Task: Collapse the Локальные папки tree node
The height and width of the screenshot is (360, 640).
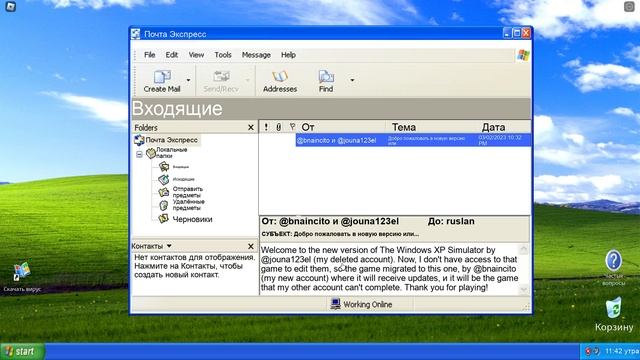Action: click(x=139, y=154)
